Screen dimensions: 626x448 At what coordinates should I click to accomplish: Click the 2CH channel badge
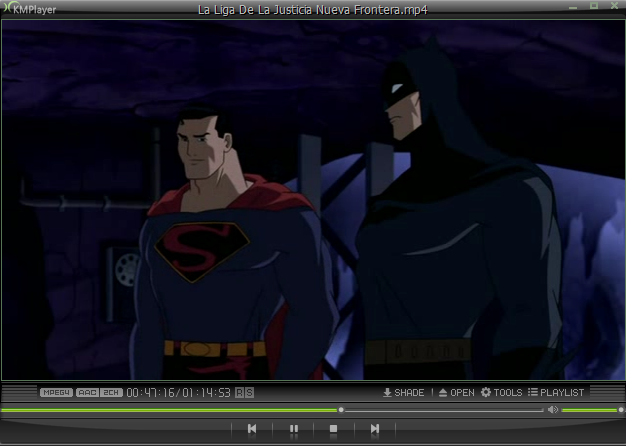pyautogui.click(x=111, y=392)
